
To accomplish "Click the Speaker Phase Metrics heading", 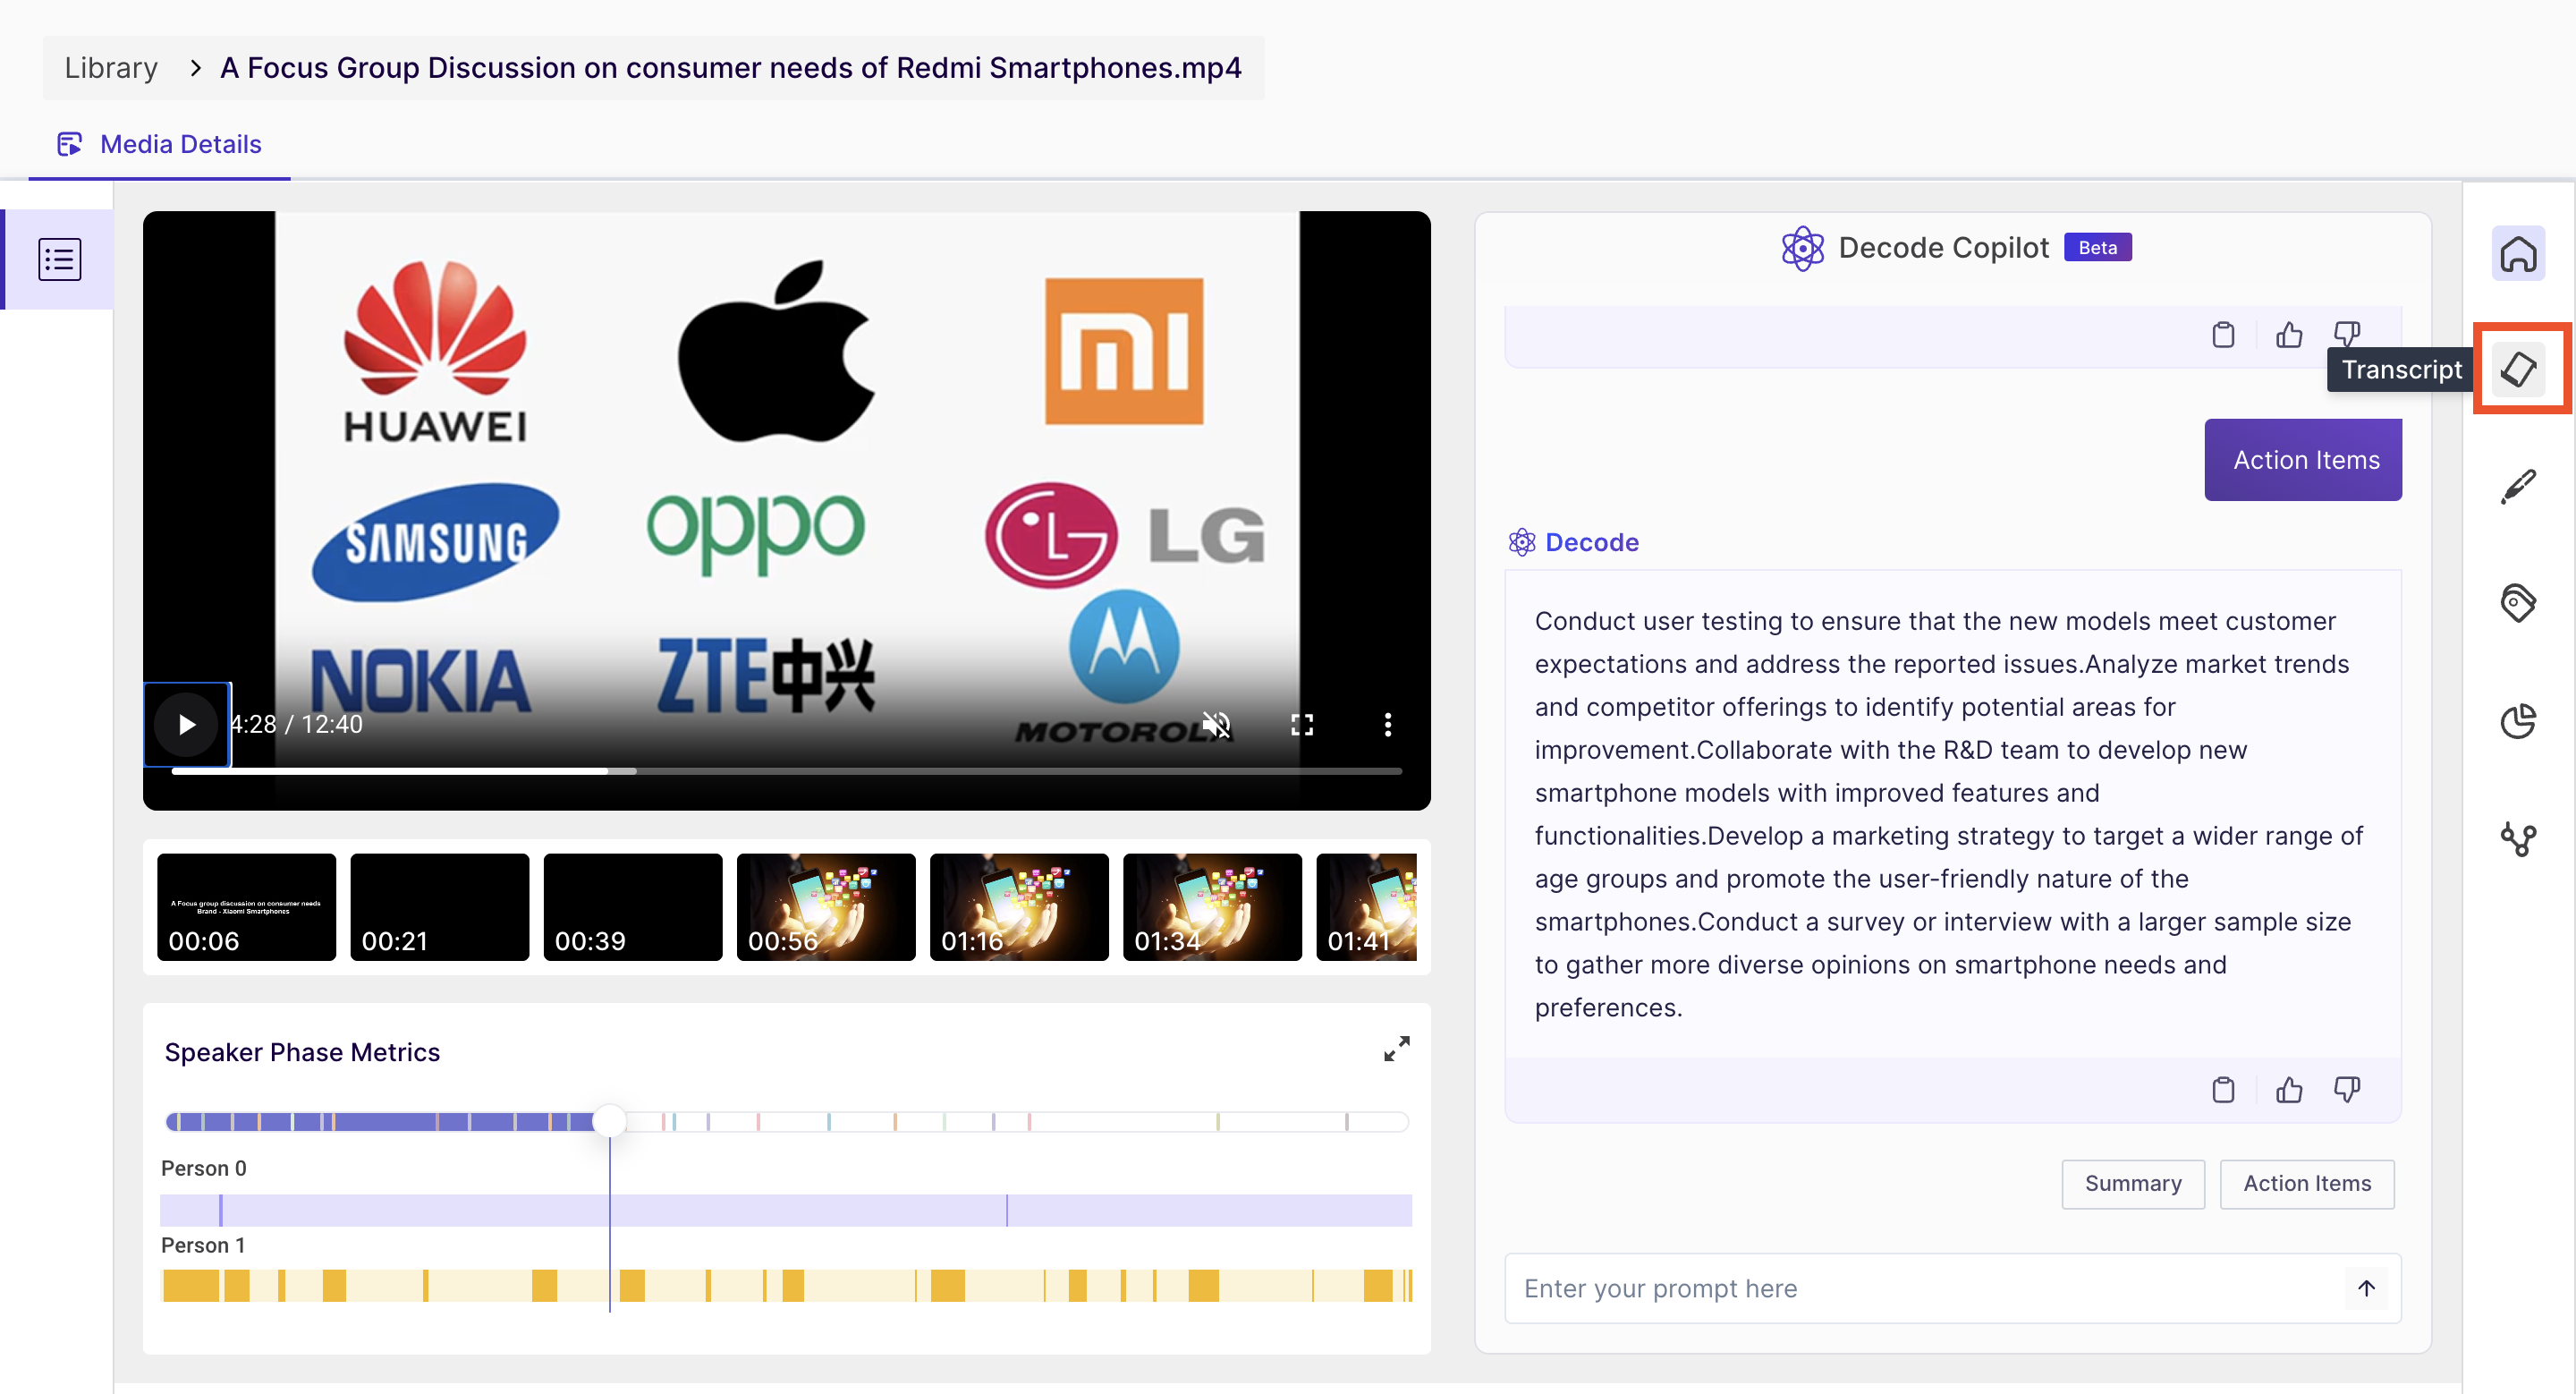I will click(x=302, y=1052).
